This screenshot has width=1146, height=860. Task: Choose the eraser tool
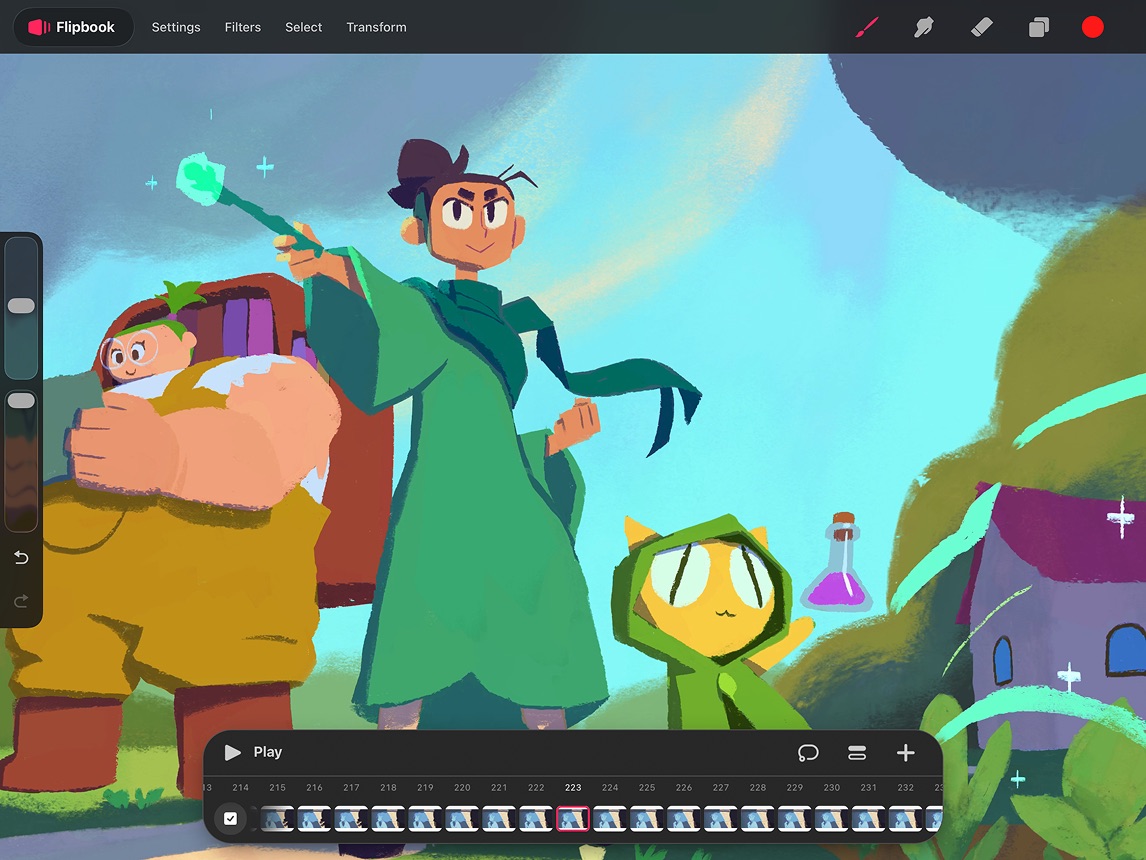(981, 27)
